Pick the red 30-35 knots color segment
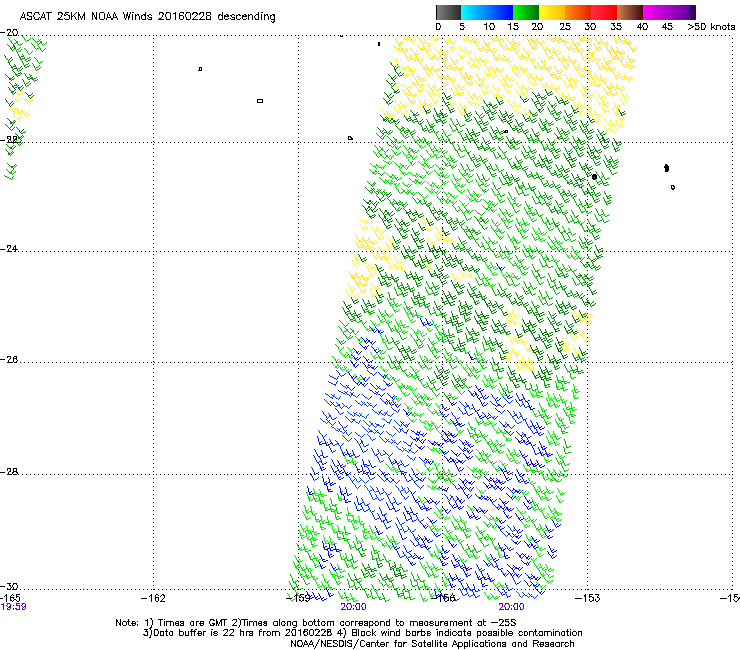This screenshot has height=650, width=740. [x=604, y=12]
